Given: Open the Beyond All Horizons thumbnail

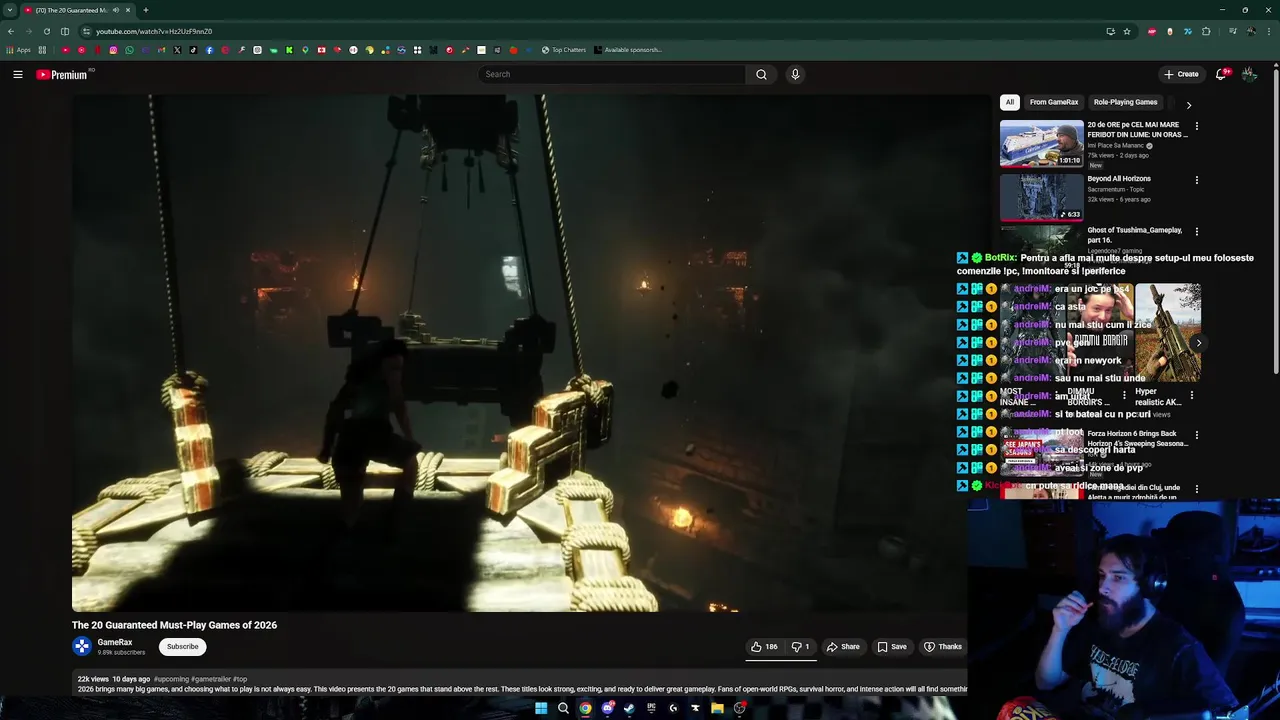Looking at the screenshot, I should [x=1041, y=197].
